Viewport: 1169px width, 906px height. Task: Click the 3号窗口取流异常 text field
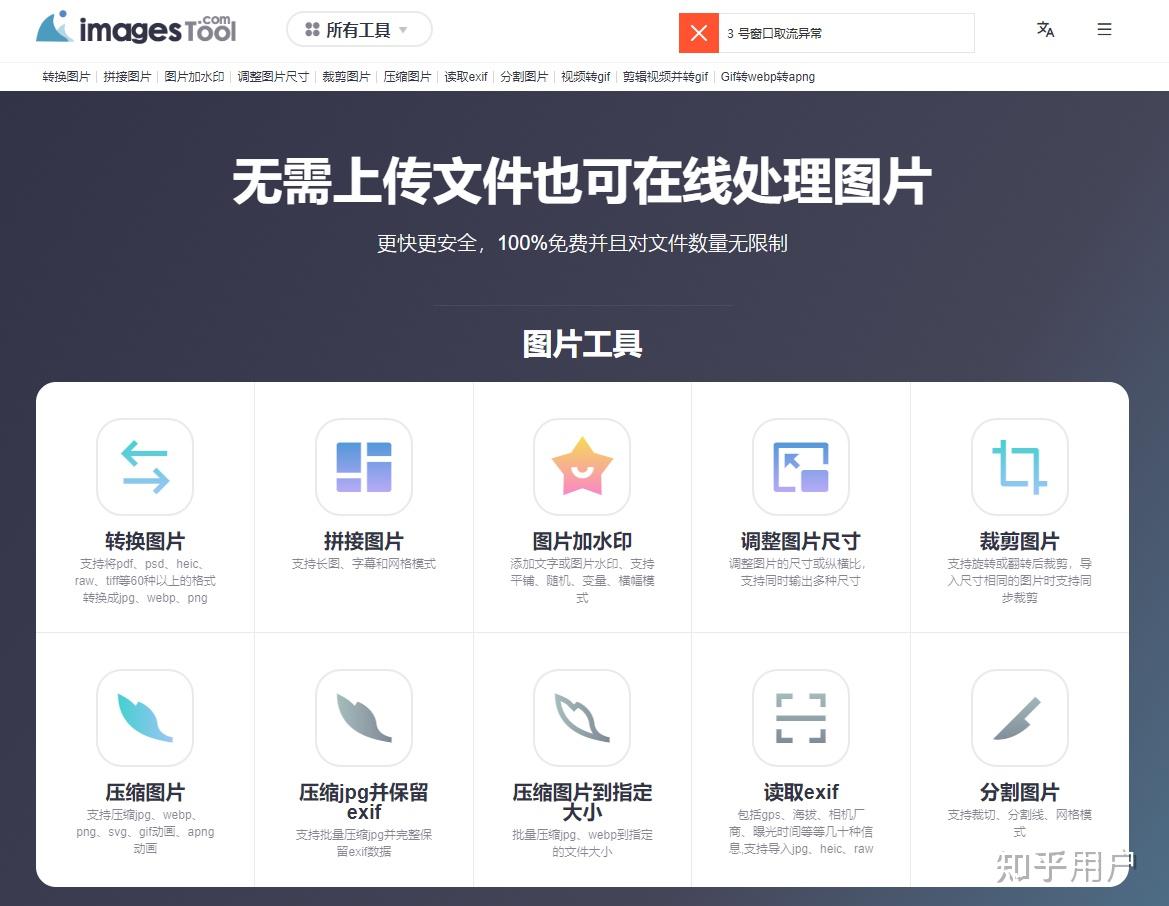pyautogui.click(x=850, y=33)
